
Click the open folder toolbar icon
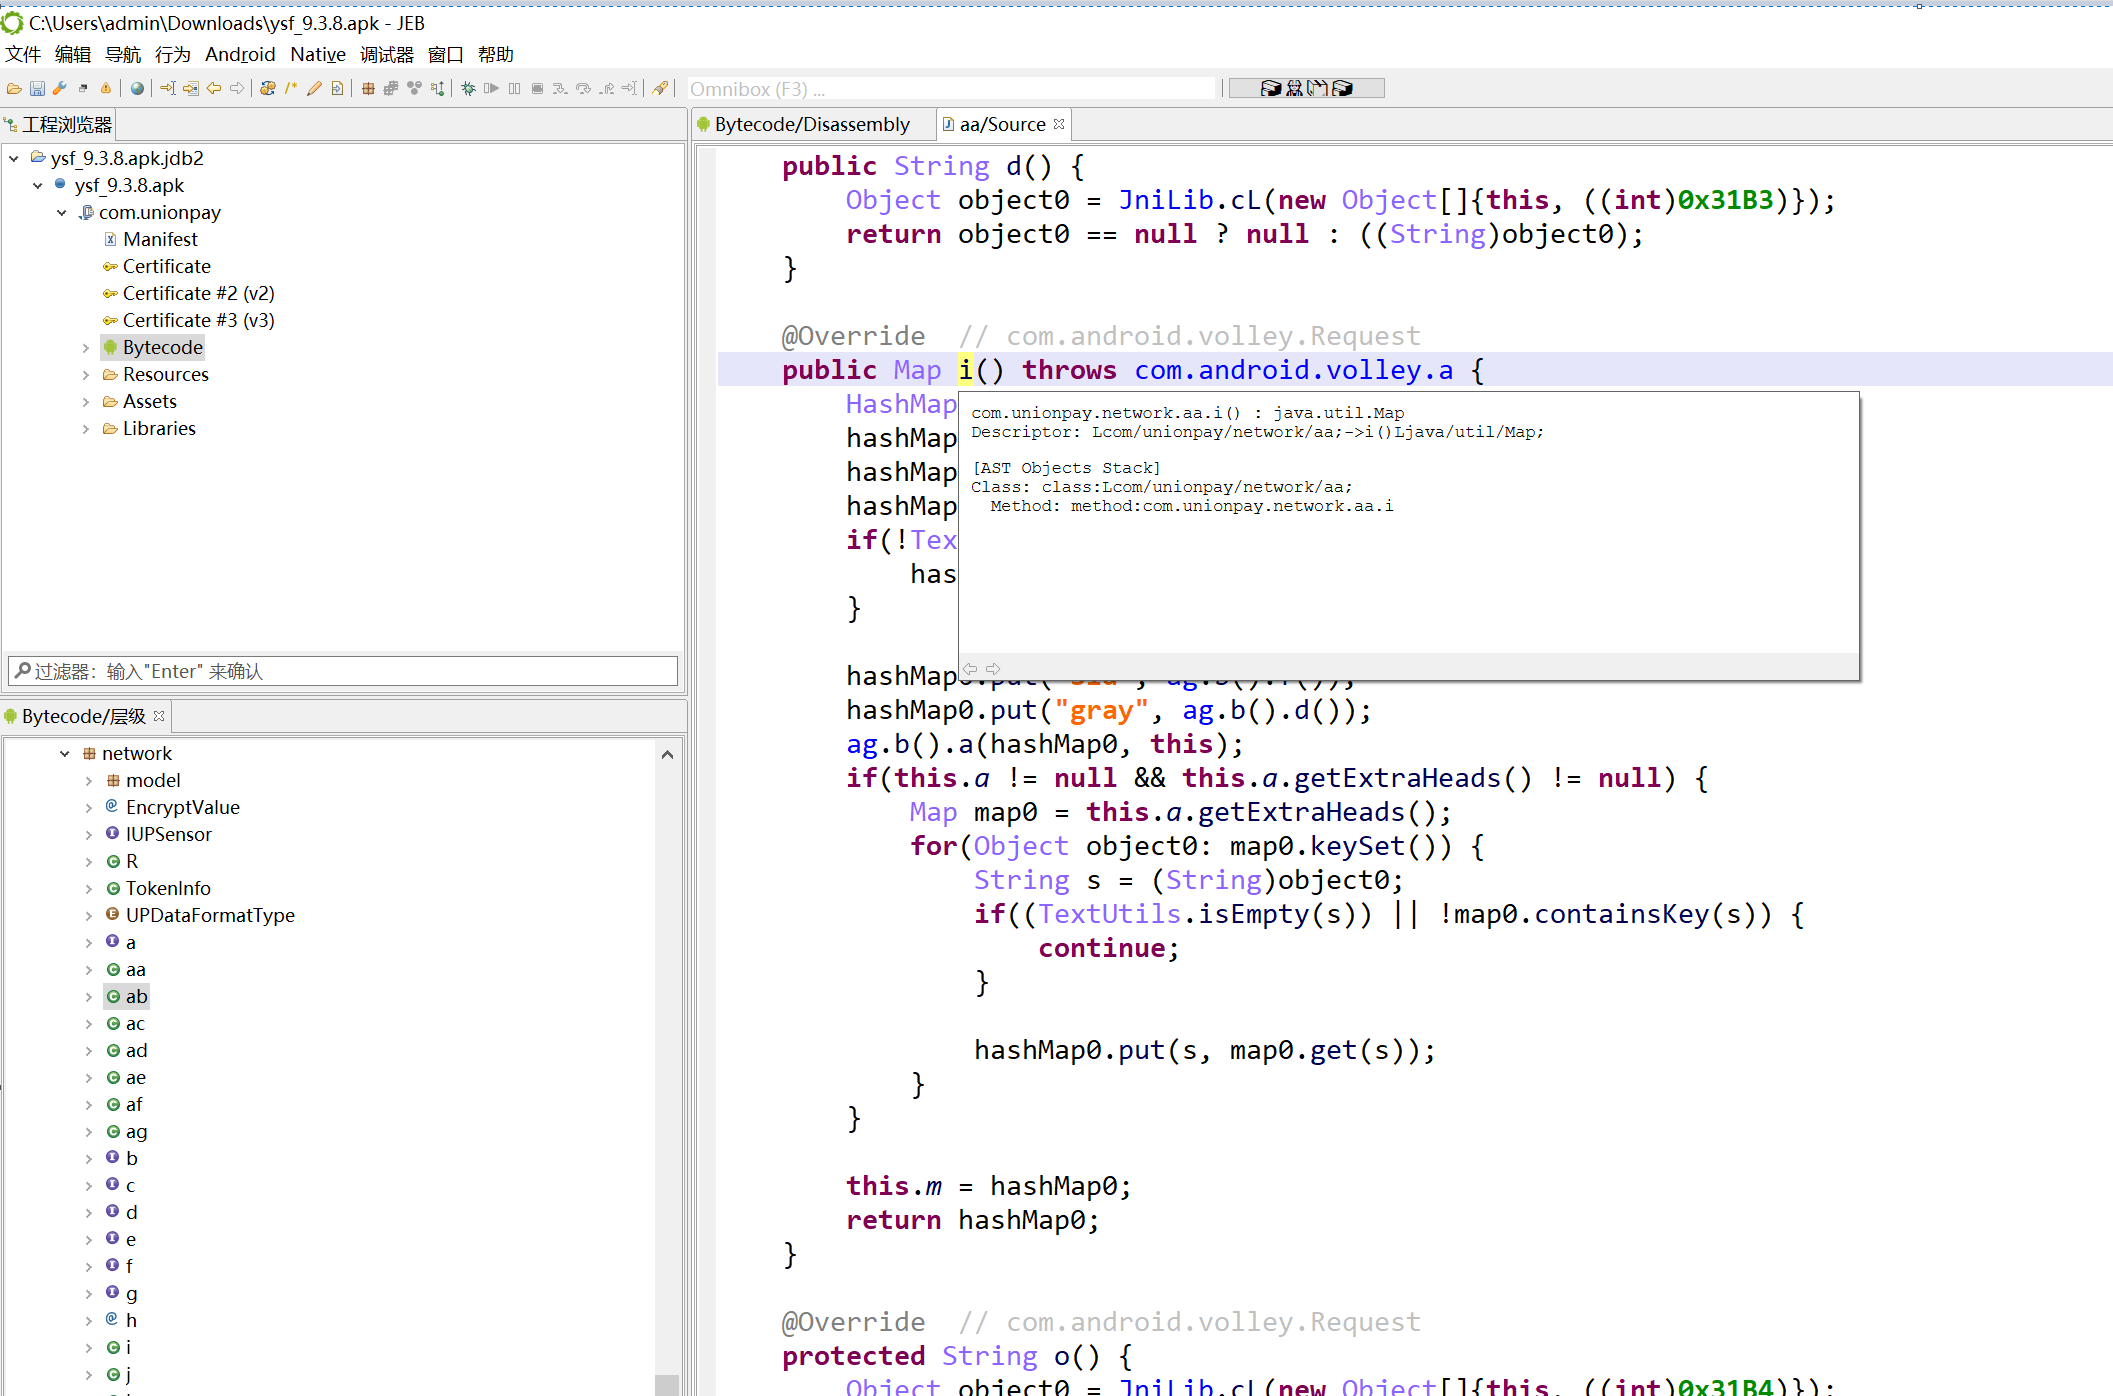(x=14, y=89)
